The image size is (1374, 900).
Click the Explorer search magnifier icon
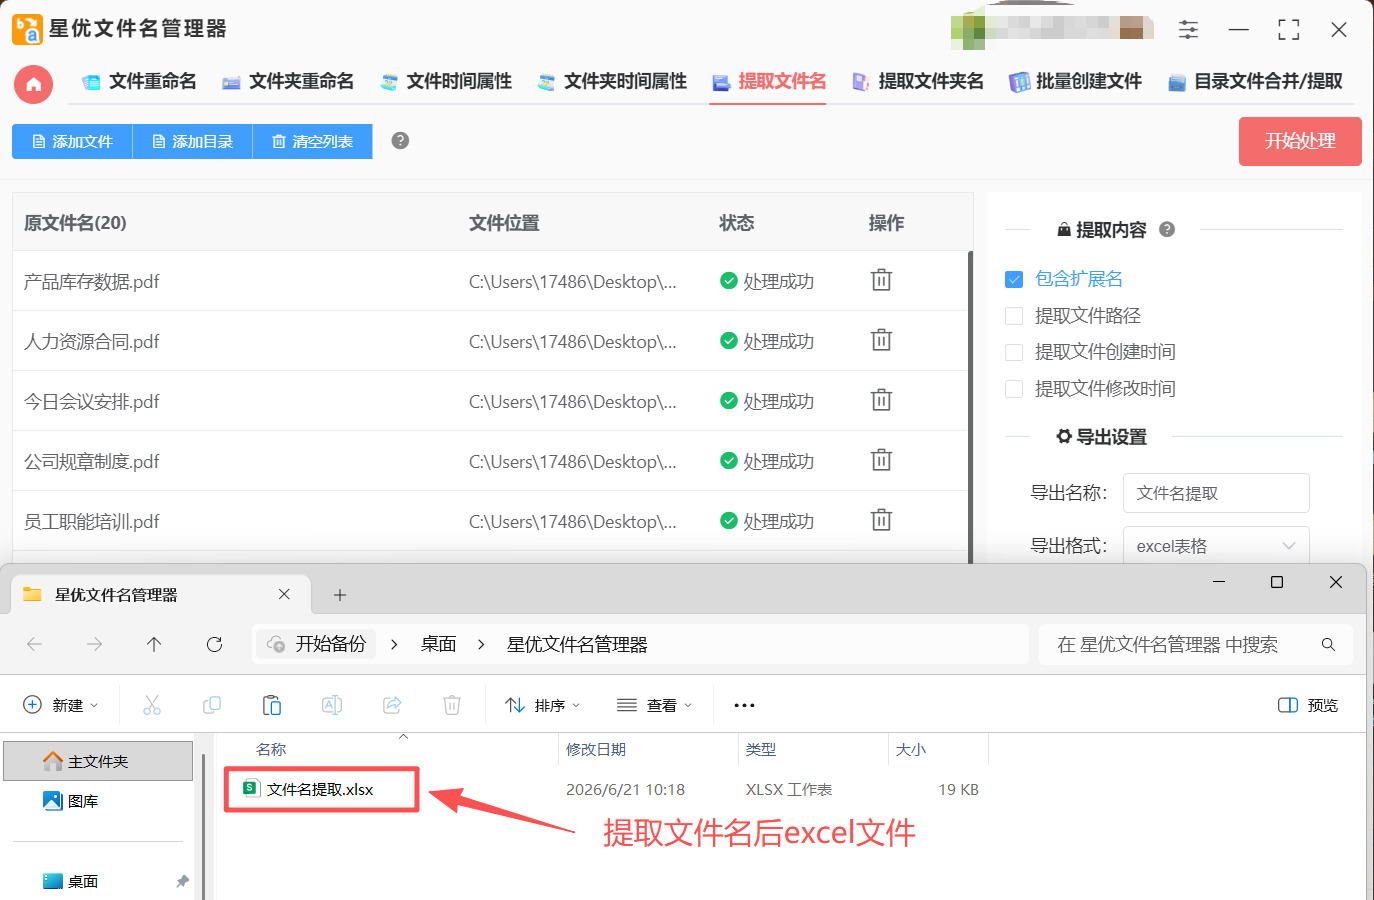1328,645
